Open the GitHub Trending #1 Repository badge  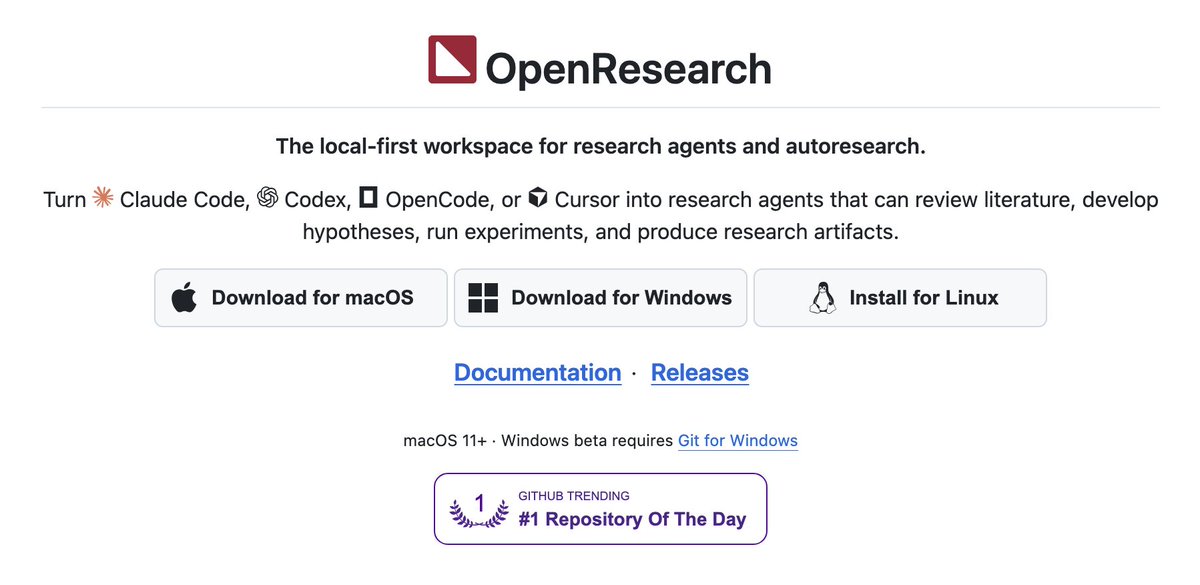600,509
